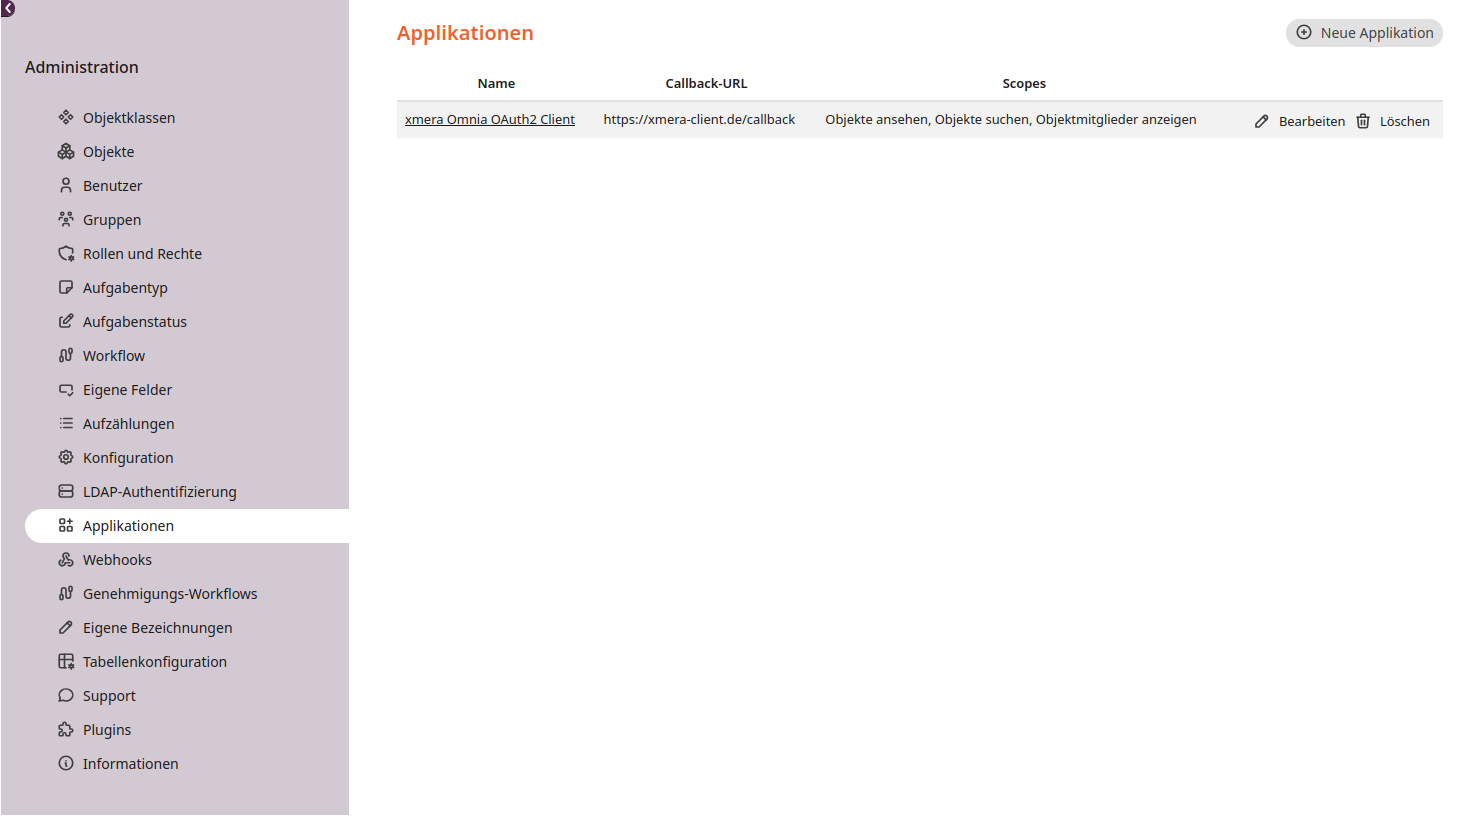
Task: Click the Tabellenkonfiguration table icon
Action: click(x=66, y=661)
